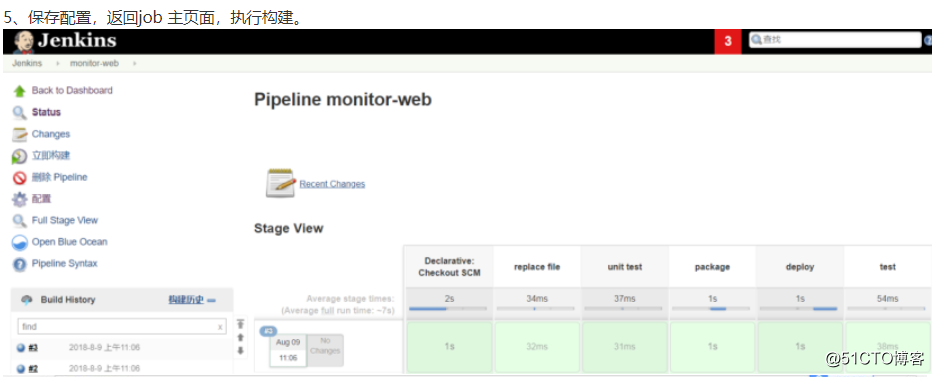Open 配置 configuration page
Screen dimensions: 934x377
click(42, 198)
